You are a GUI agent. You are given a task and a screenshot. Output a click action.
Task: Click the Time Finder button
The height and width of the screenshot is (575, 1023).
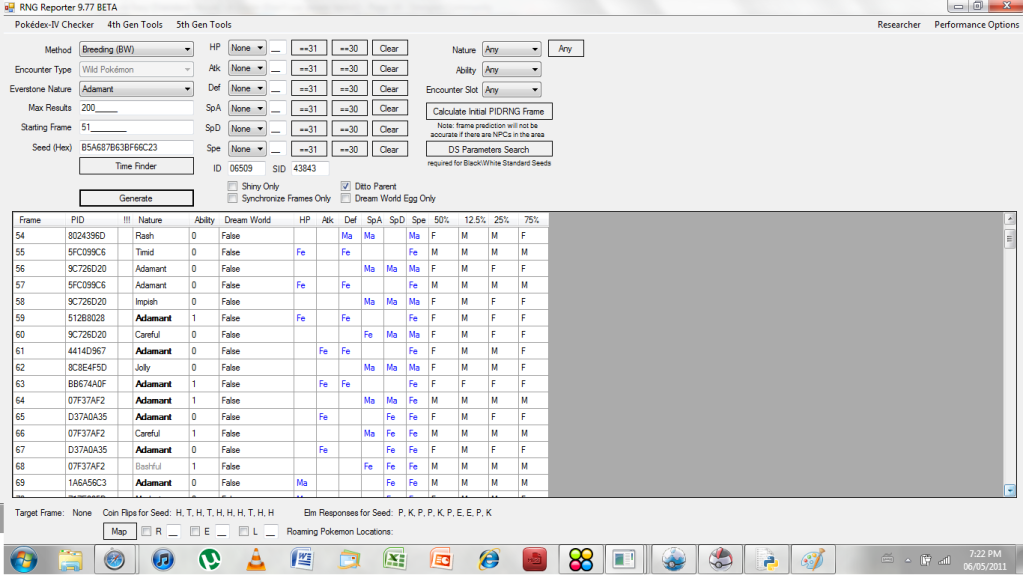136,166
